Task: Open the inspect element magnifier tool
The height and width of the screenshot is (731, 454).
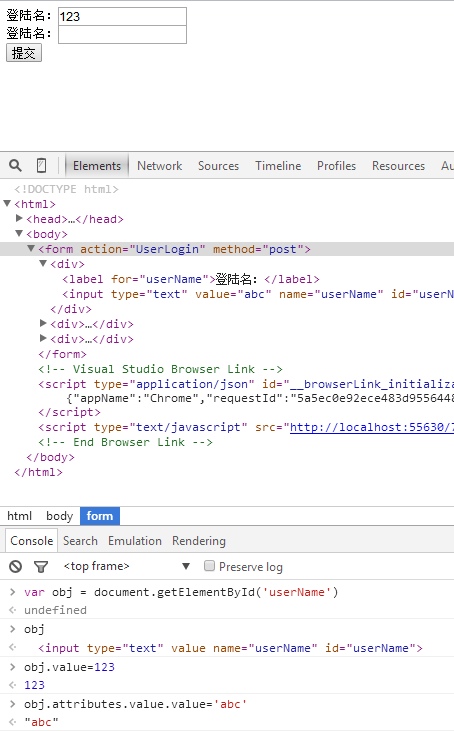Action: point(15,166)
